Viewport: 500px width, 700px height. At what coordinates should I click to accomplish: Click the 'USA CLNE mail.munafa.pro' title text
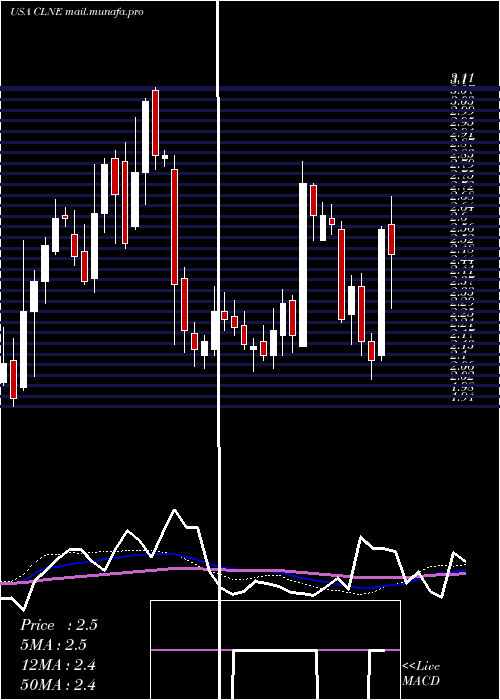point(77,12)
